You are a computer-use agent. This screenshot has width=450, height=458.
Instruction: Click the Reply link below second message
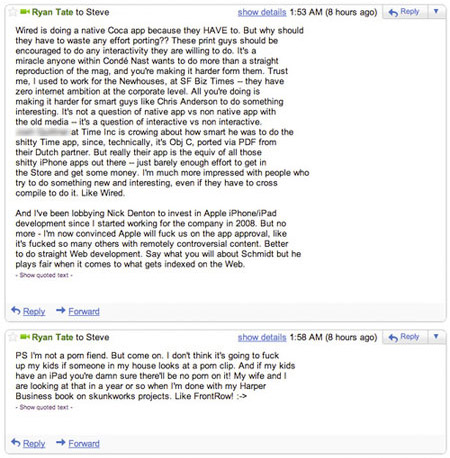pos(34,444)
